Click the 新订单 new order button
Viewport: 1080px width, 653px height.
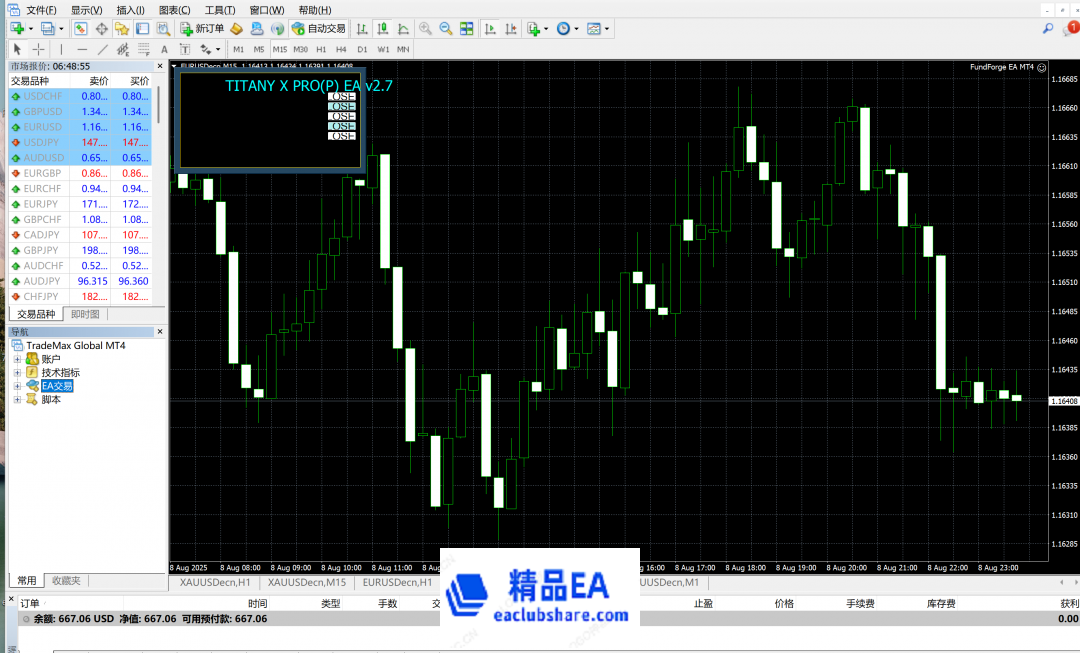coord(202,28)
